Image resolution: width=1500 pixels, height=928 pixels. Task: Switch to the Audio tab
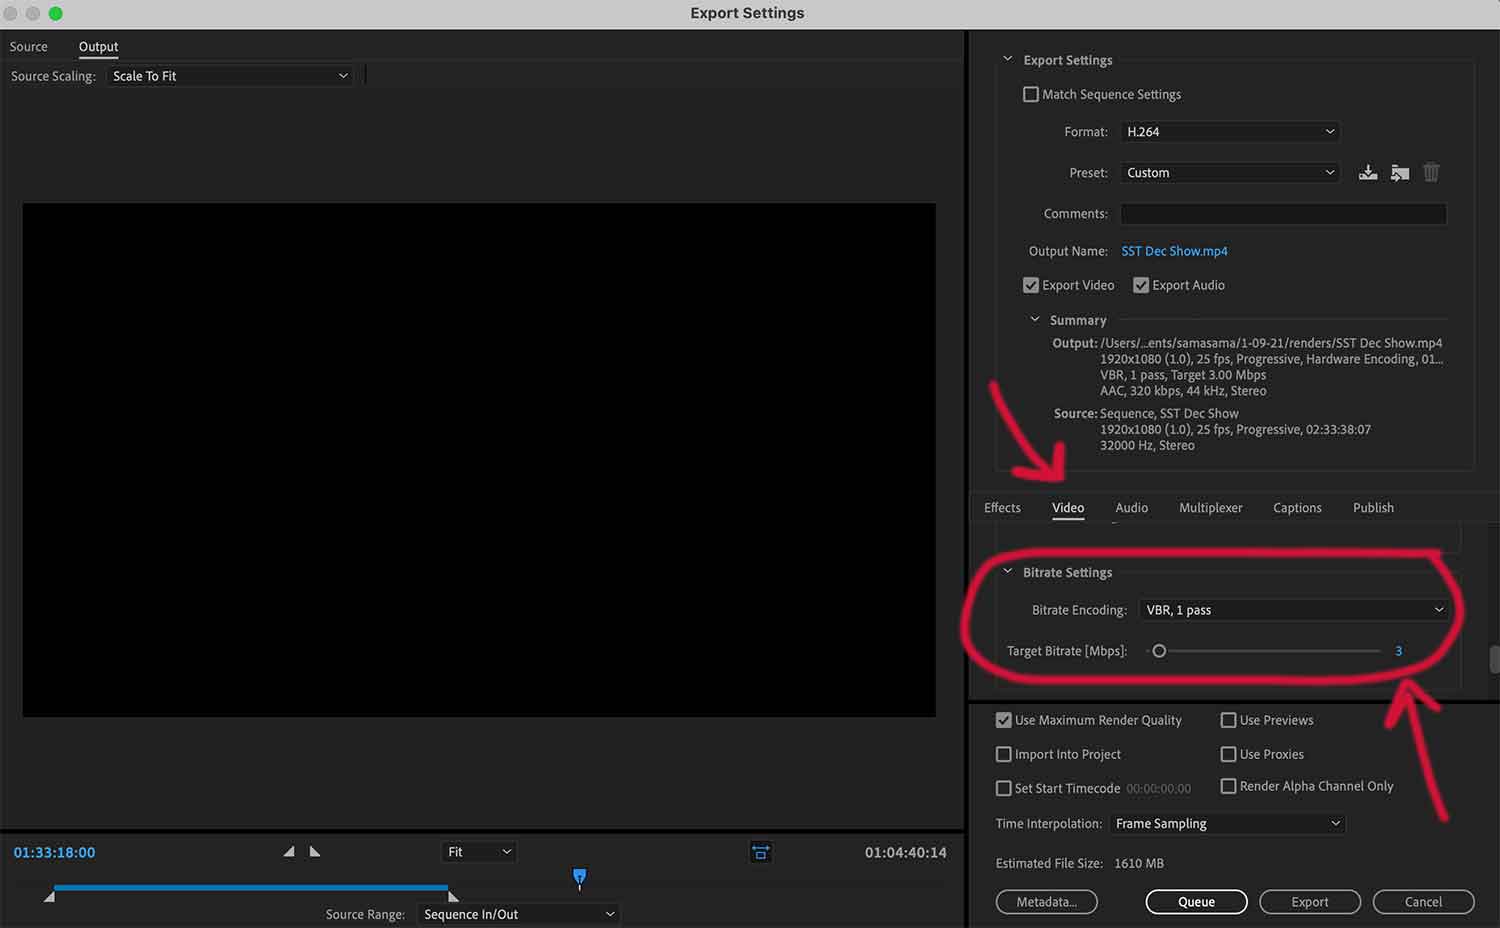pyautogui.click(x=1131, y=507)
